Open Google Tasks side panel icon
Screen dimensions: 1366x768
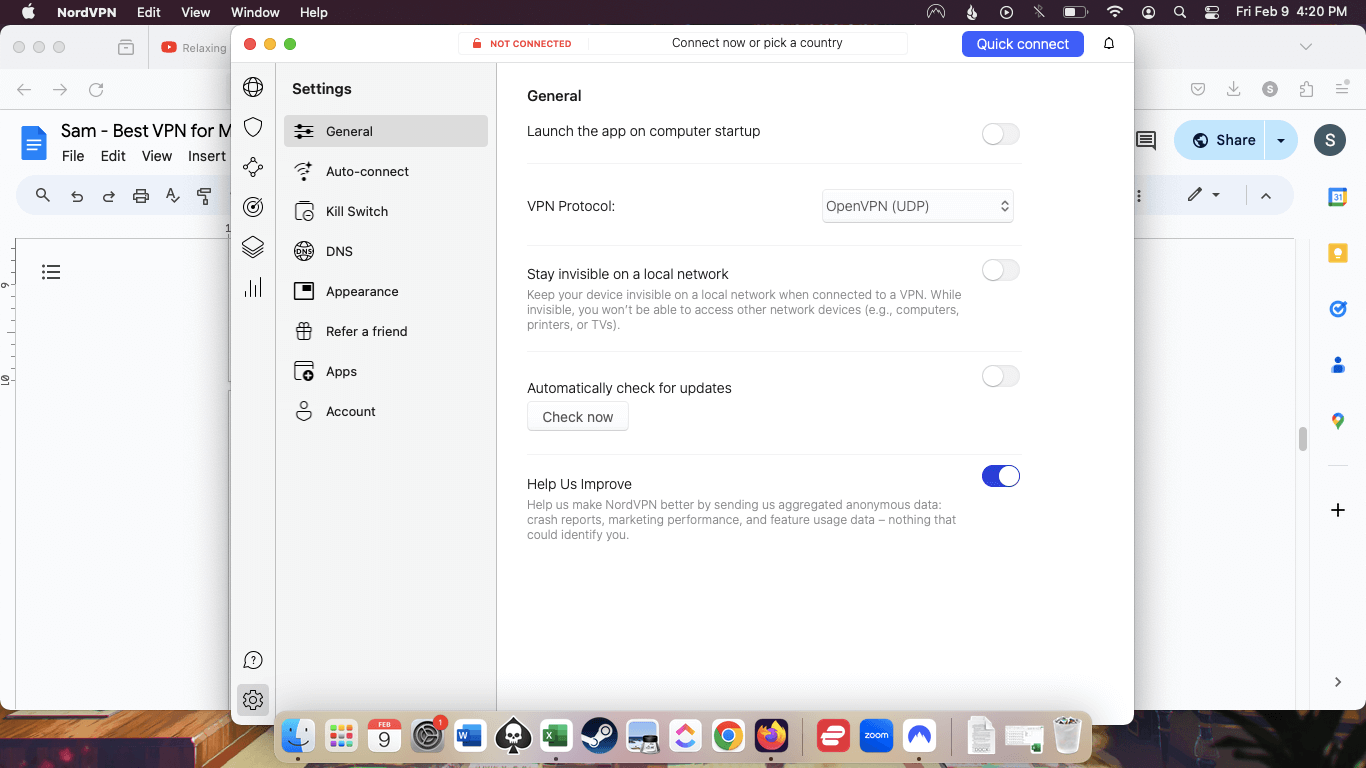click(x=1338, y=309)
